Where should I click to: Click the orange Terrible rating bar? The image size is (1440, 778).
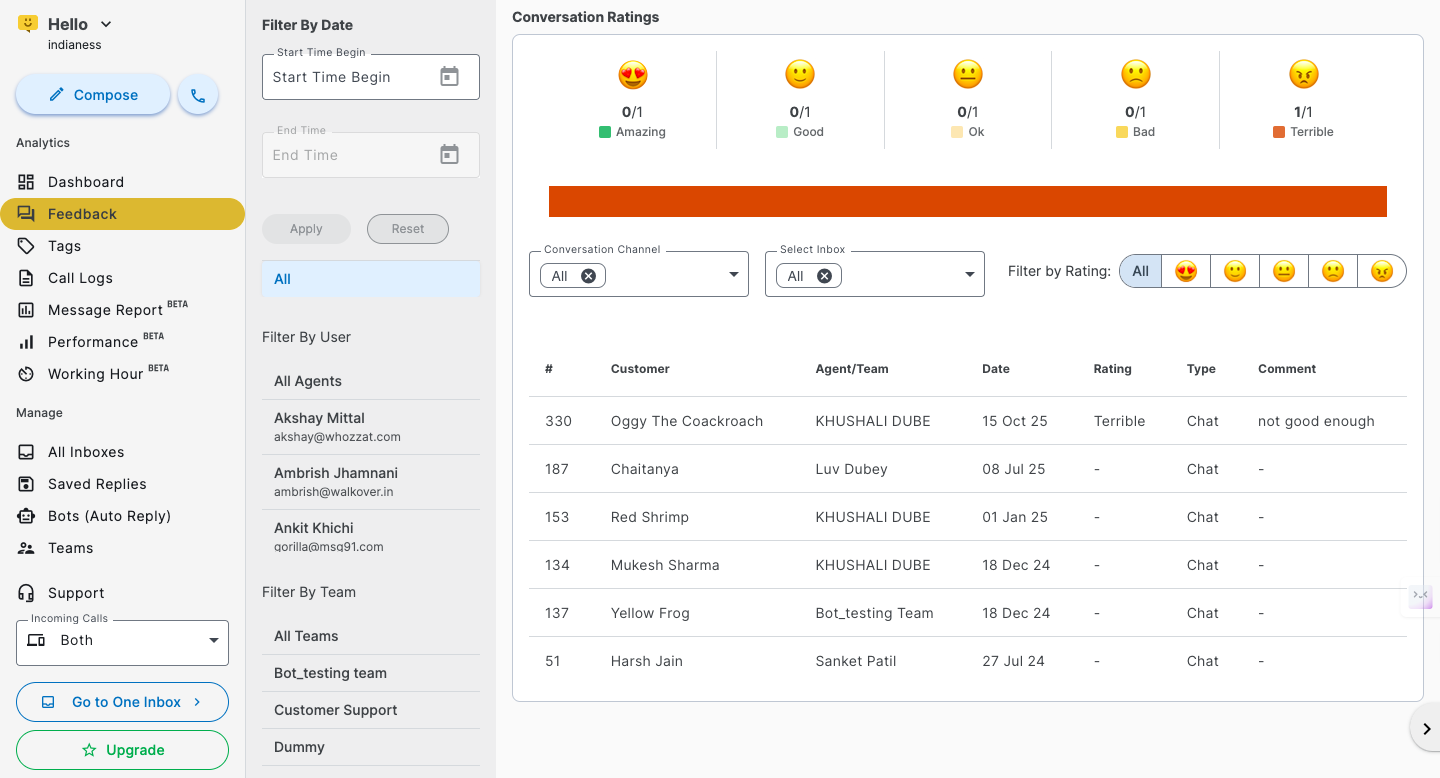(968, 201)
